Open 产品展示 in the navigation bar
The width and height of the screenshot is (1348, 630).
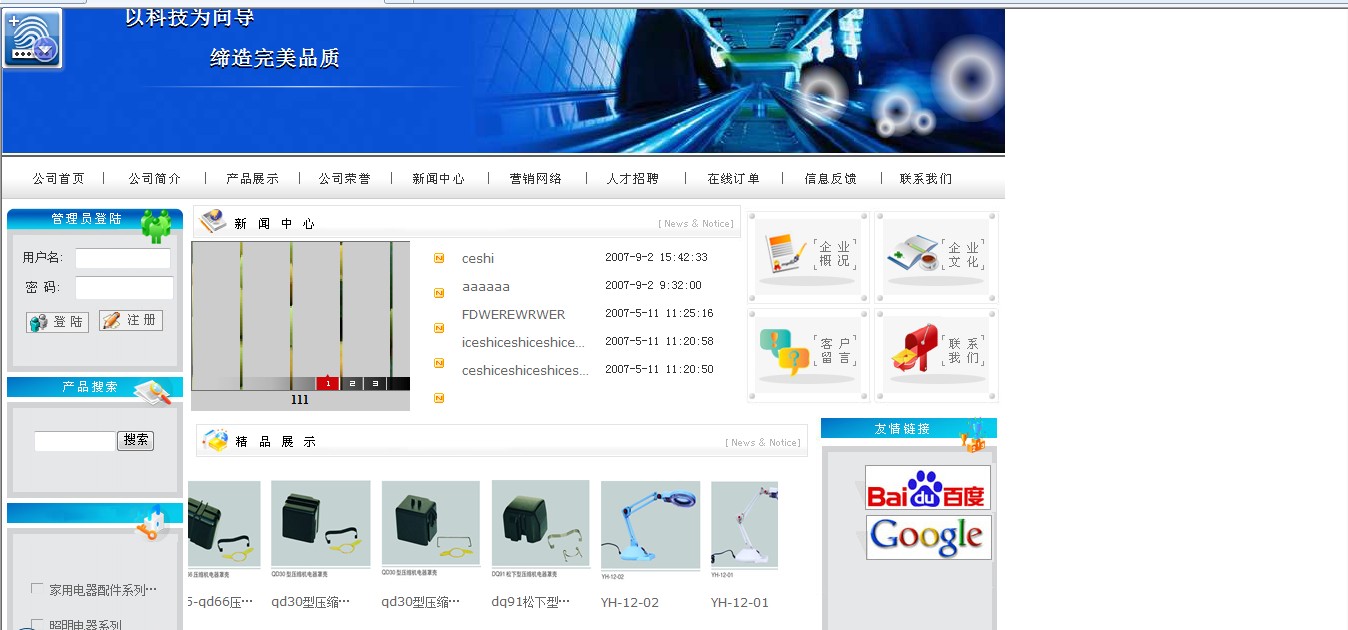(252, 179)
